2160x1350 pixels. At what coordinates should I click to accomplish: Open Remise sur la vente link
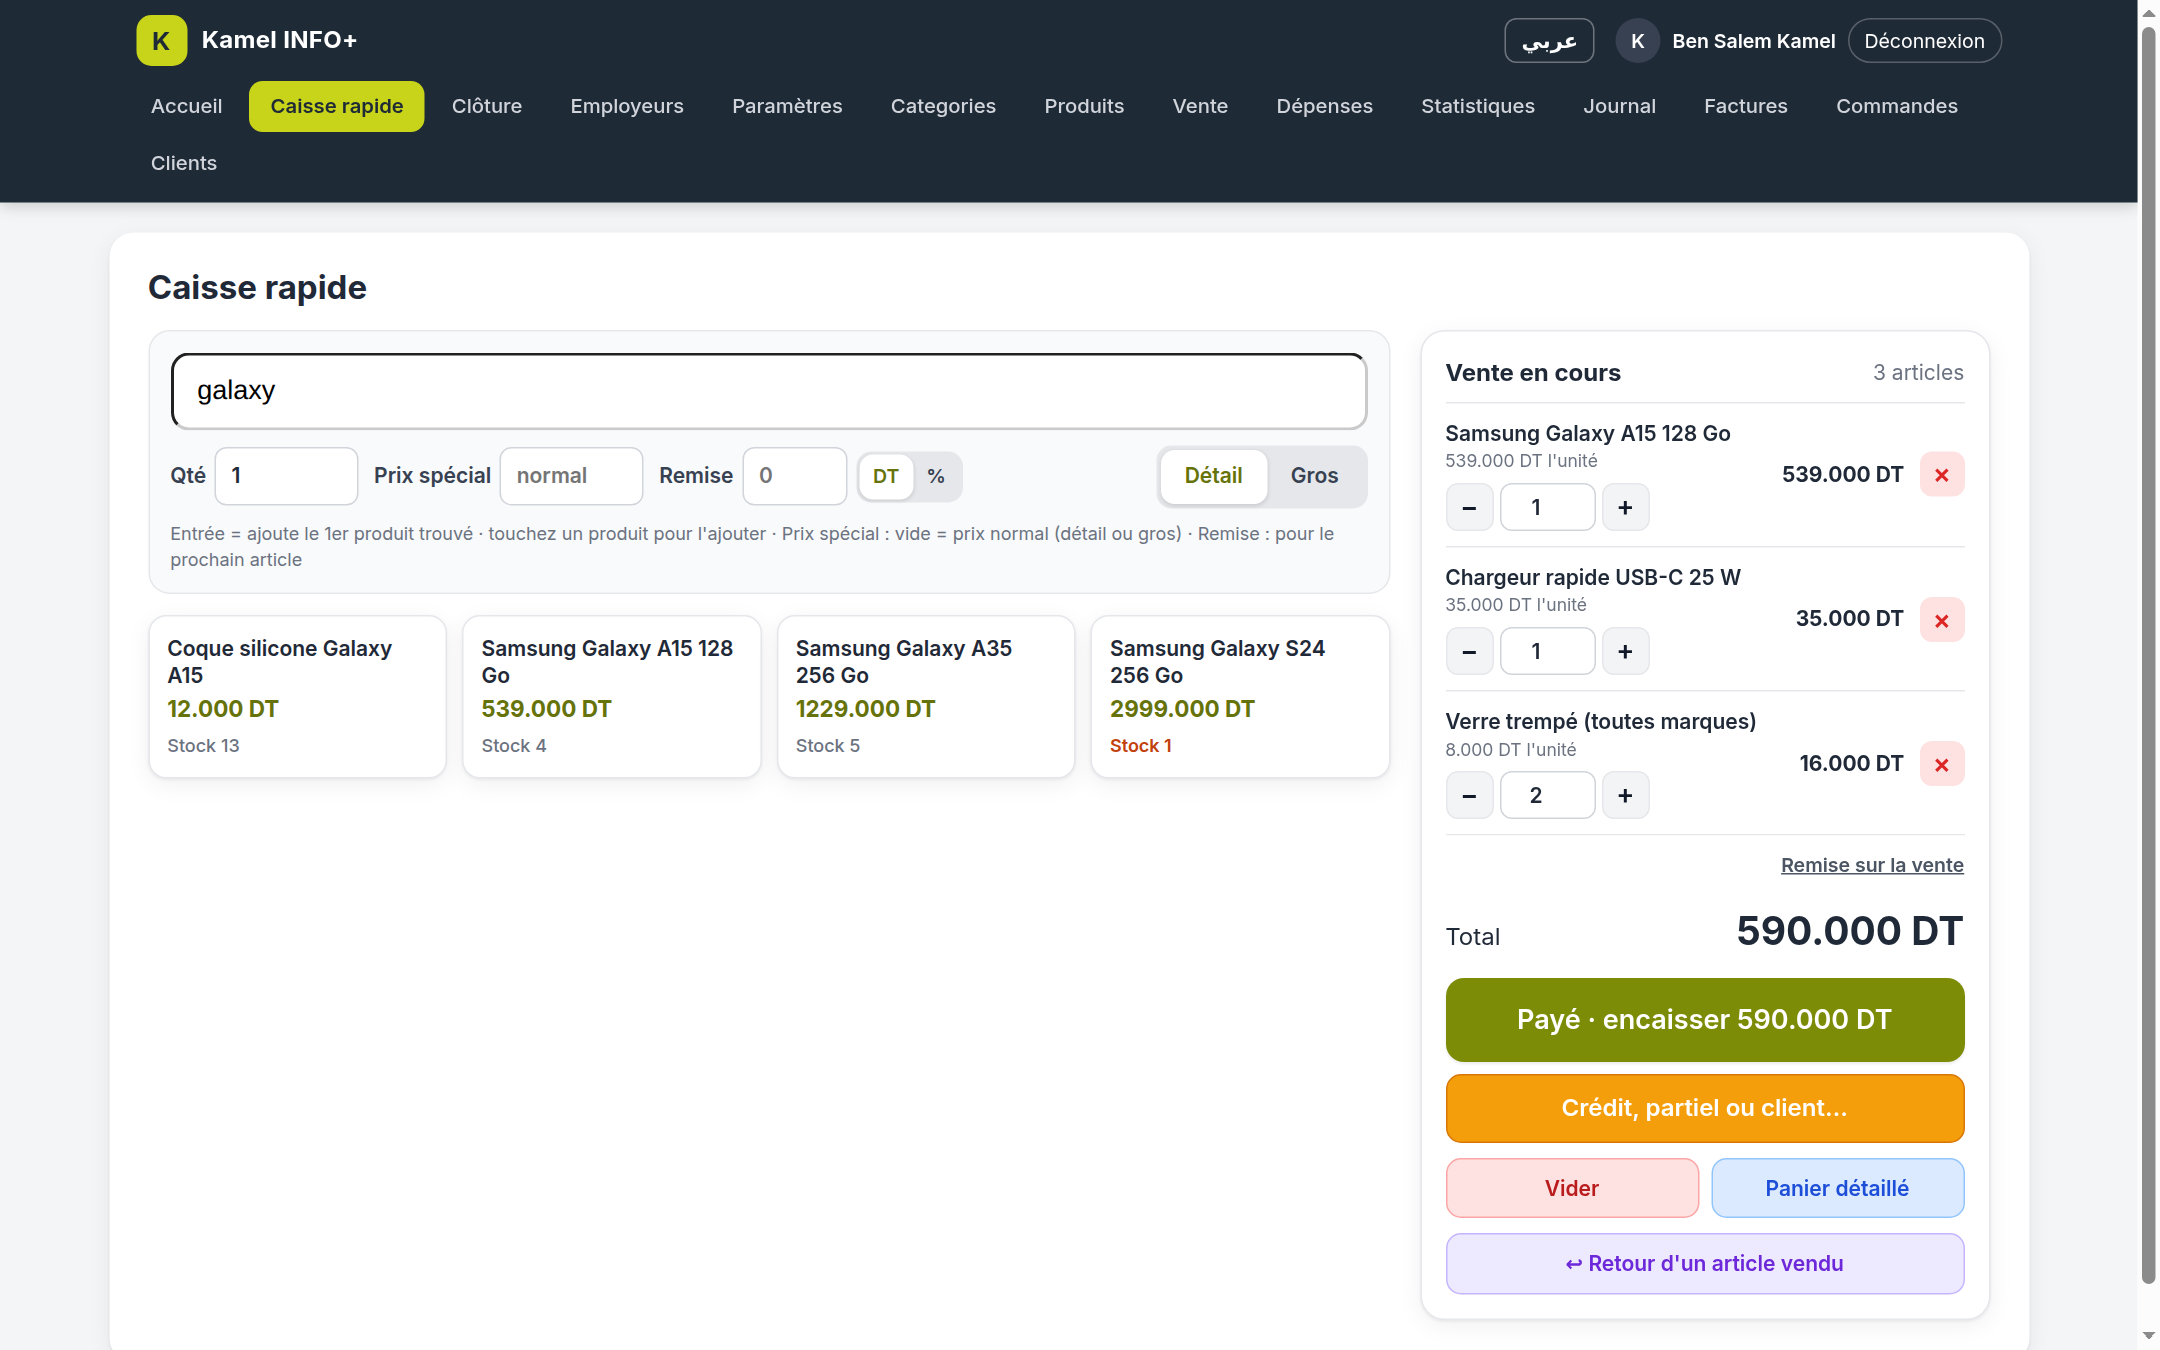(x=1872, y=865)
